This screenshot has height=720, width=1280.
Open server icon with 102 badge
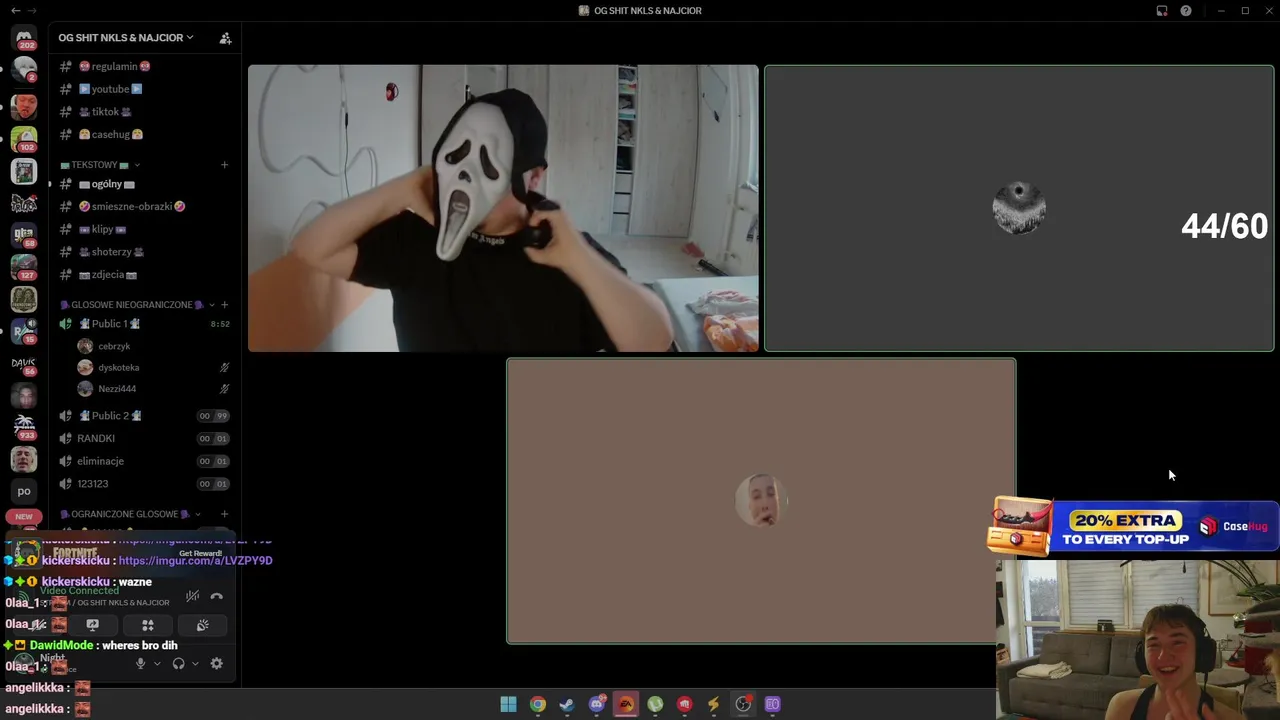tap(24, 138)
